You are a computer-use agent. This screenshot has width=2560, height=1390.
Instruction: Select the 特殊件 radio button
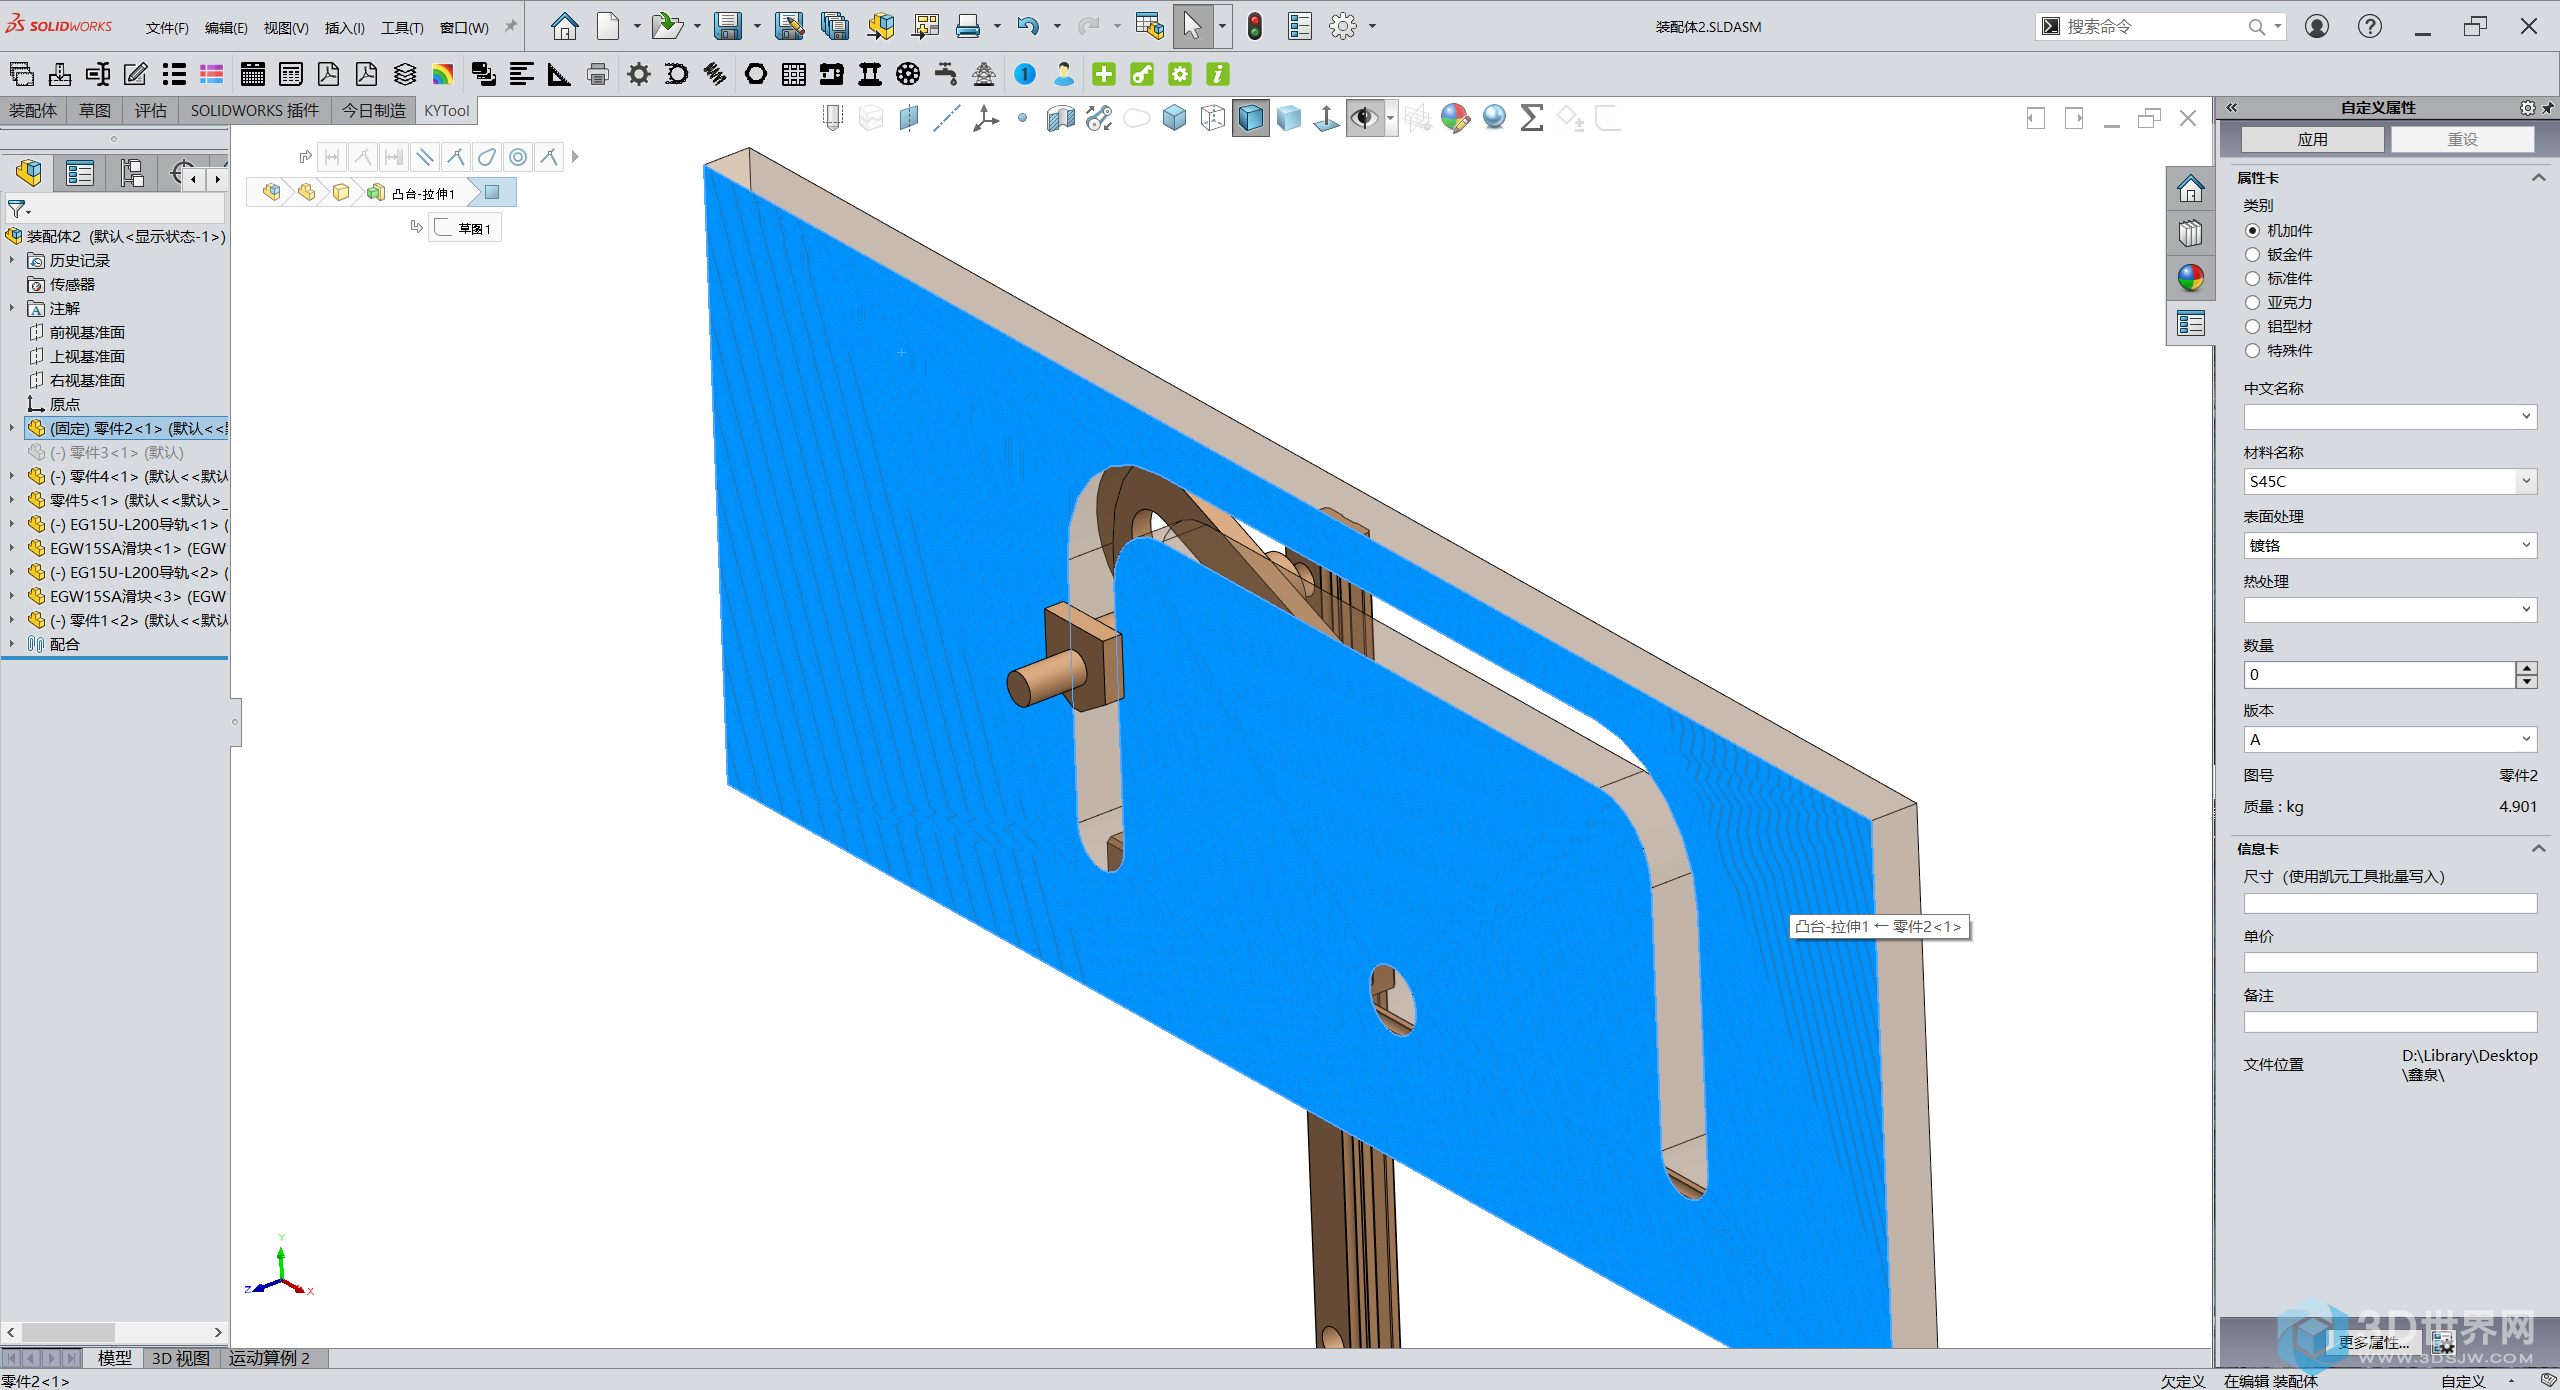point(2253,351)
